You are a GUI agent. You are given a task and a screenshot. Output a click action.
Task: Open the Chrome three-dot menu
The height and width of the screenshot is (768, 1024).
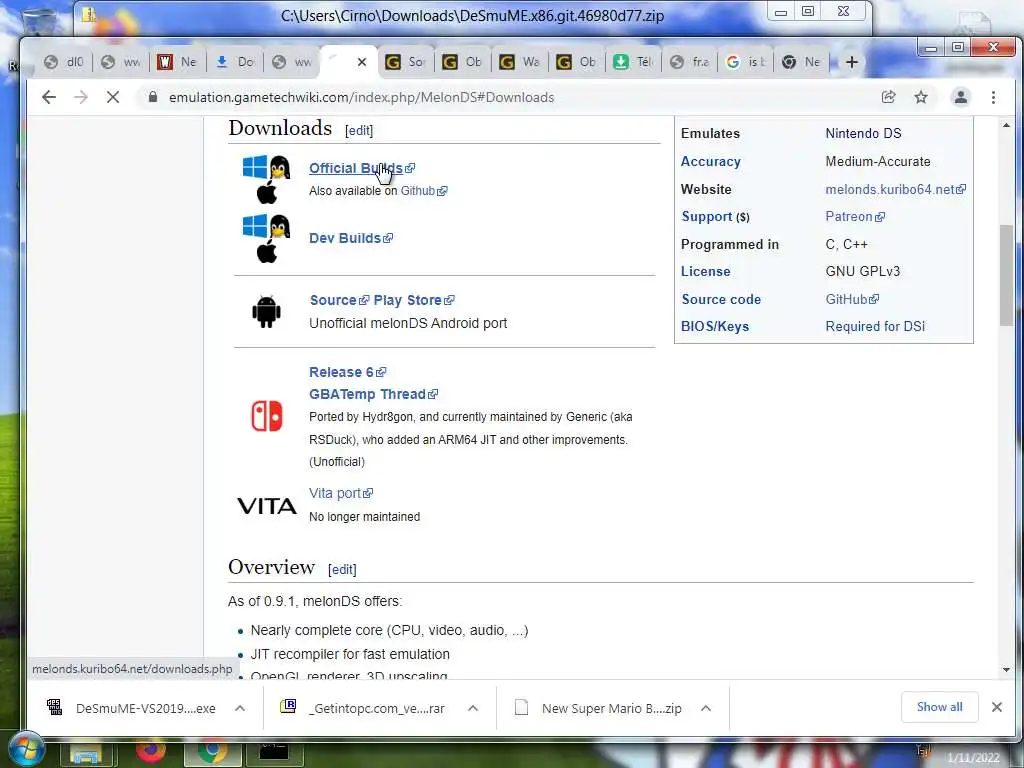click(x=993, y=97)
